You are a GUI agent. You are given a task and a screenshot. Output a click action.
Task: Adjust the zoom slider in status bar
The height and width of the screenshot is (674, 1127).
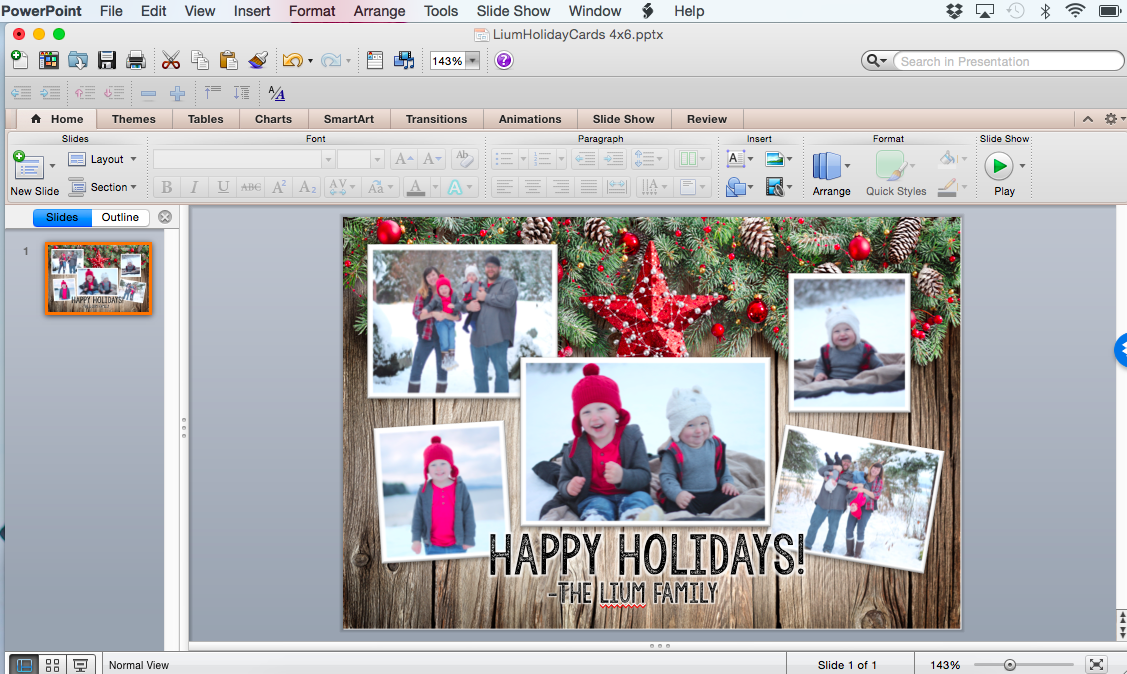(x=1010, y=665)
